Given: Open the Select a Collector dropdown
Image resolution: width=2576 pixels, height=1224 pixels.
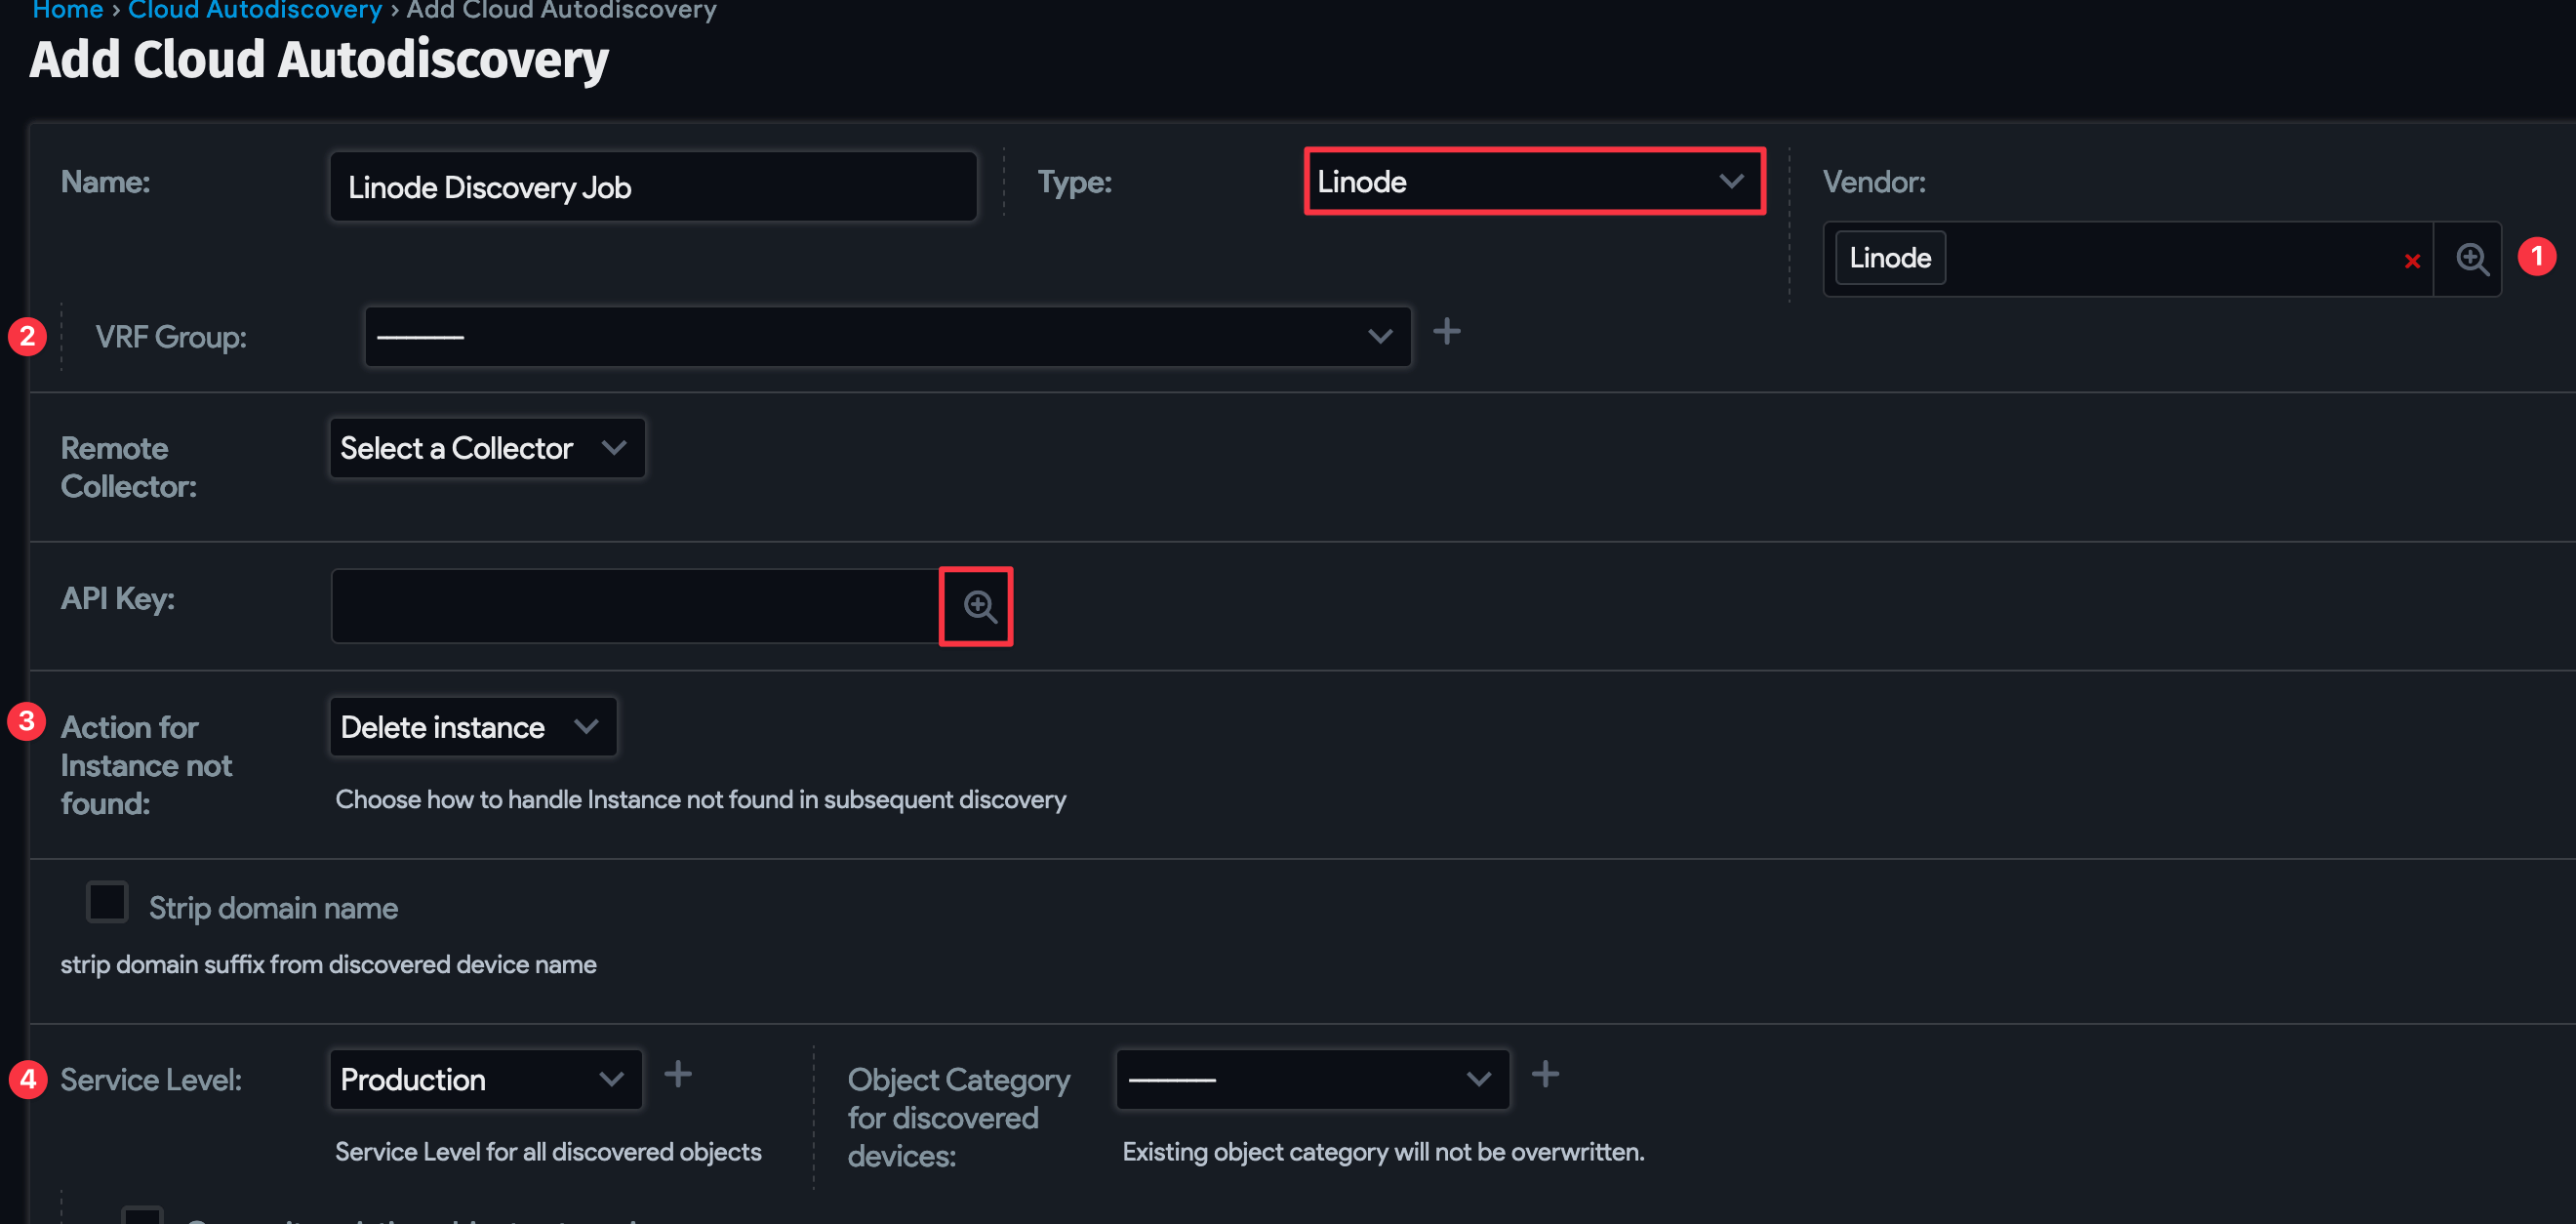Looking at the screenshot, I should (x=486, y=448).
